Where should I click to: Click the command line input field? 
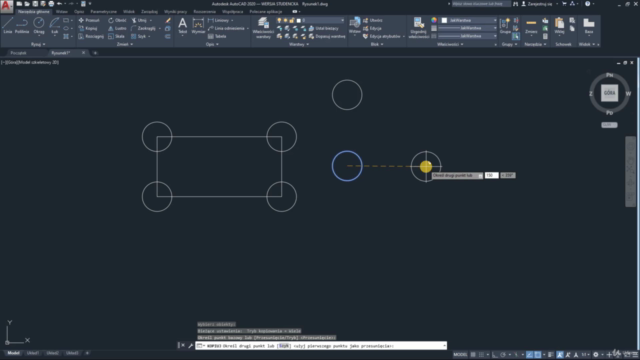click(321, 346)
